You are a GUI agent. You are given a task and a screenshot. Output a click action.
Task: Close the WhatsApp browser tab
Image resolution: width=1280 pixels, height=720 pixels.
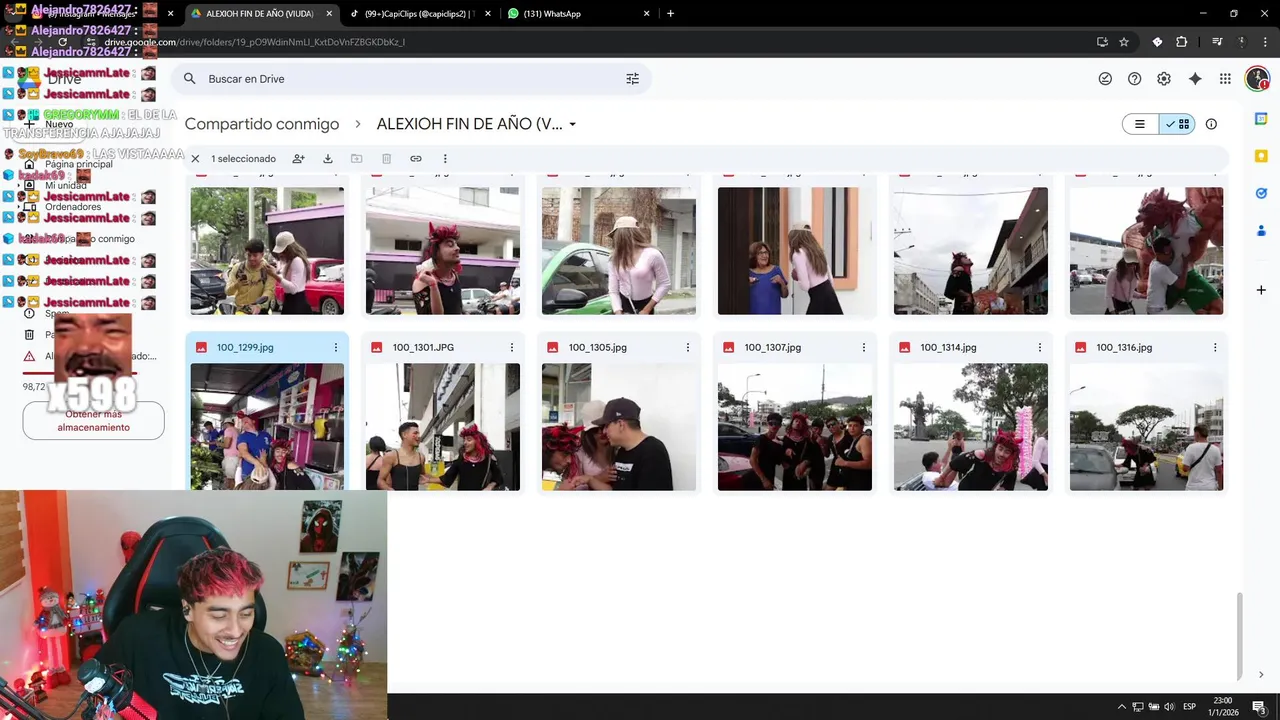click(x=646, y=14)
